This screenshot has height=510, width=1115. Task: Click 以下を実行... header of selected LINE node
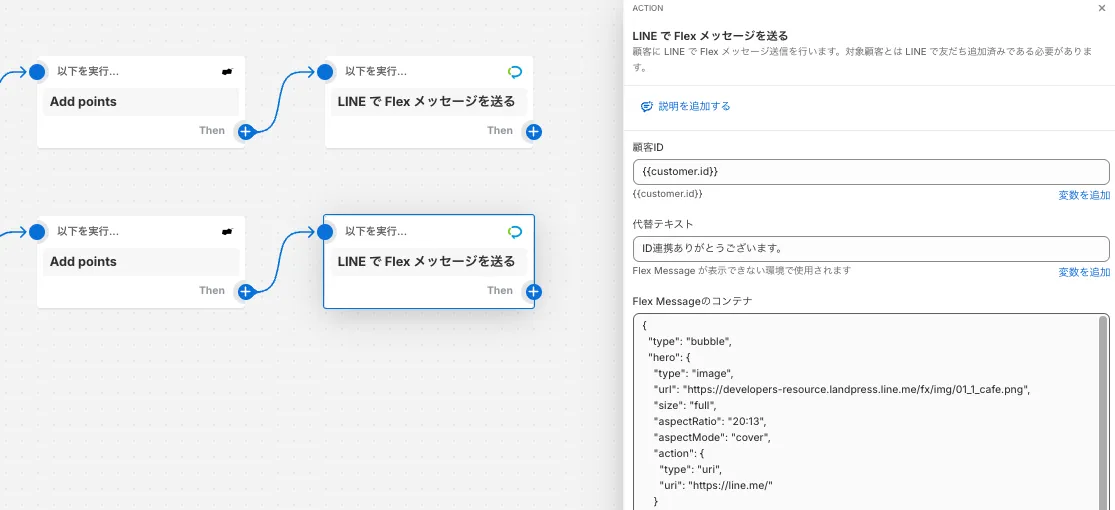pyautogui.click(x=375, y=232)
